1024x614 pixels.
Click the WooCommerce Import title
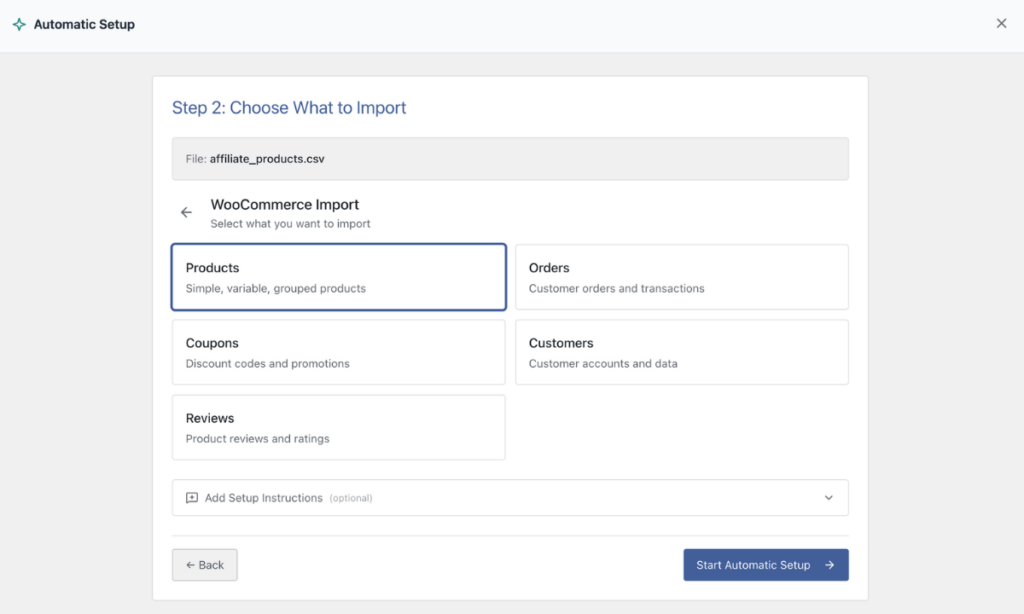285,204
